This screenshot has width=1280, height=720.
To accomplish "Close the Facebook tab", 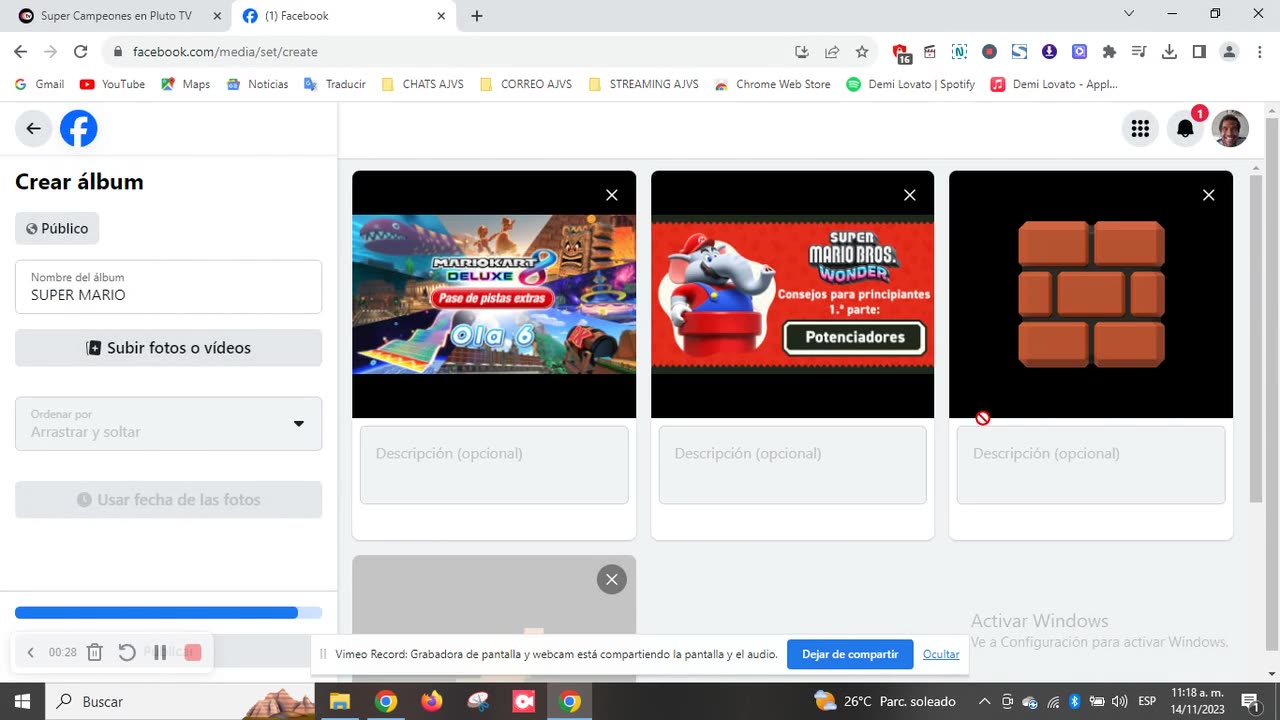I will click(441, 16).
